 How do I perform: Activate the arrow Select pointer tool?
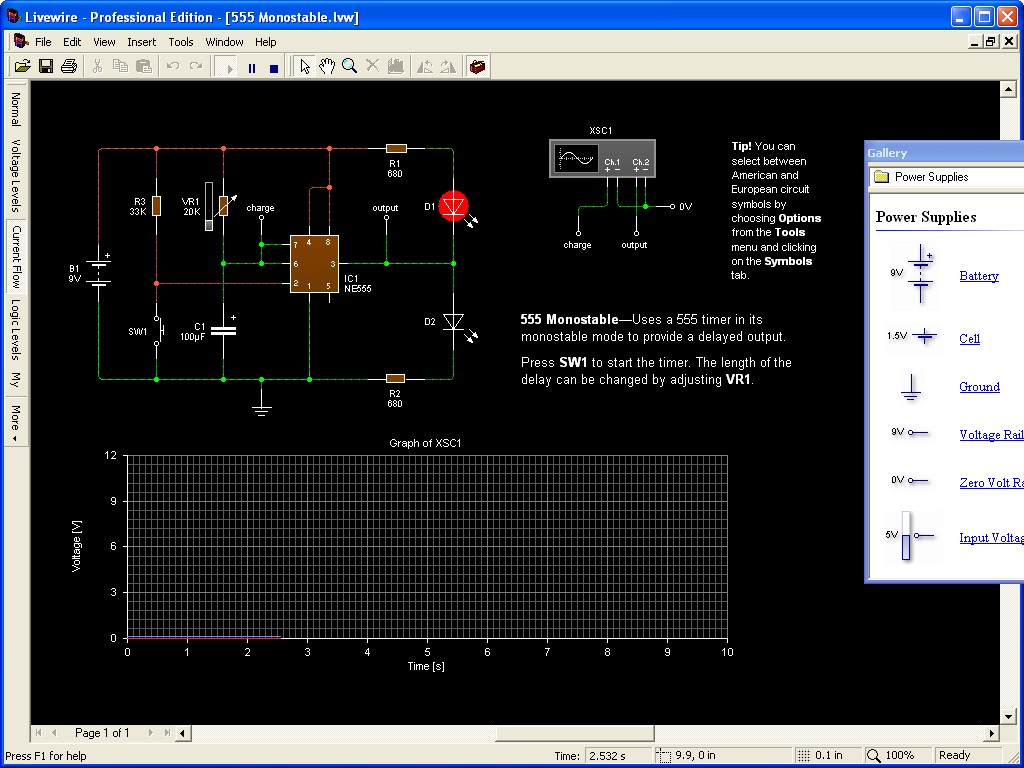[306, 66]
